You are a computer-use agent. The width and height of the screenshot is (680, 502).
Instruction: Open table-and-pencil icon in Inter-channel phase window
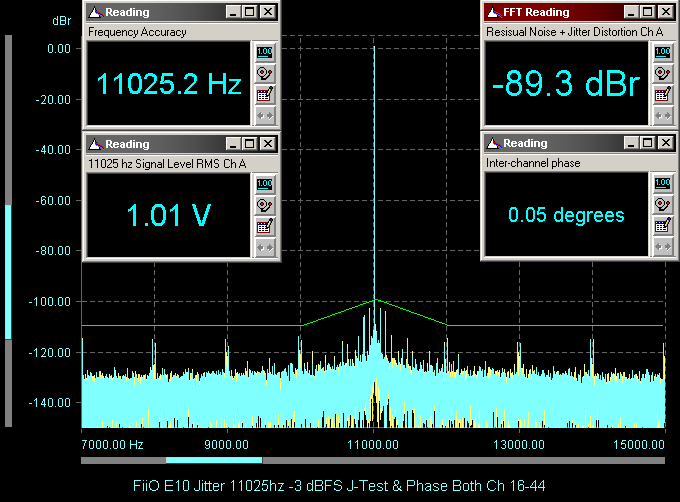click(661, 225)
